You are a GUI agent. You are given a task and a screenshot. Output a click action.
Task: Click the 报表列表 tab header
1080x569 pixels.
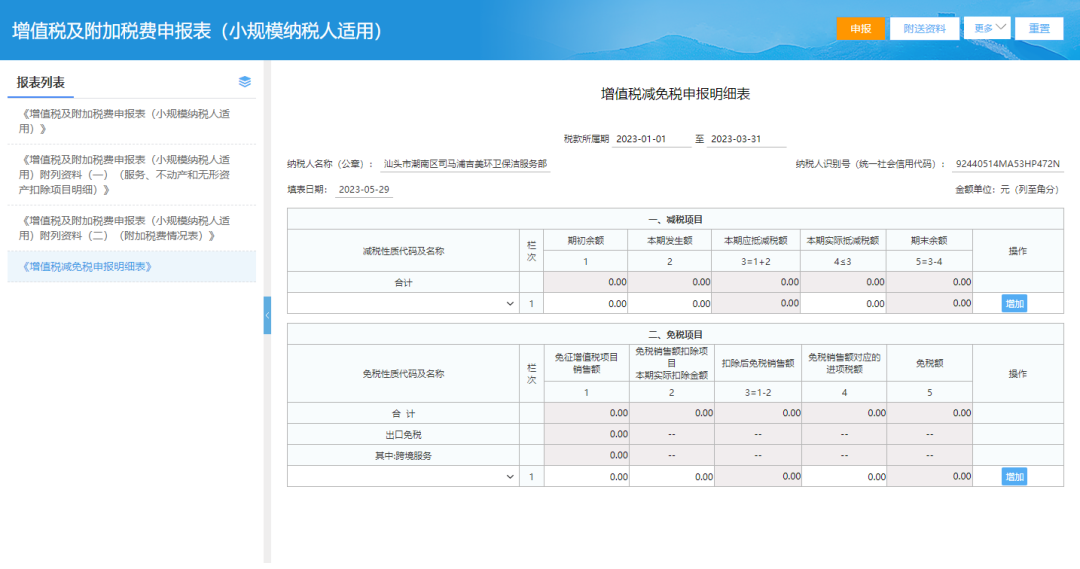click(41, 82)
